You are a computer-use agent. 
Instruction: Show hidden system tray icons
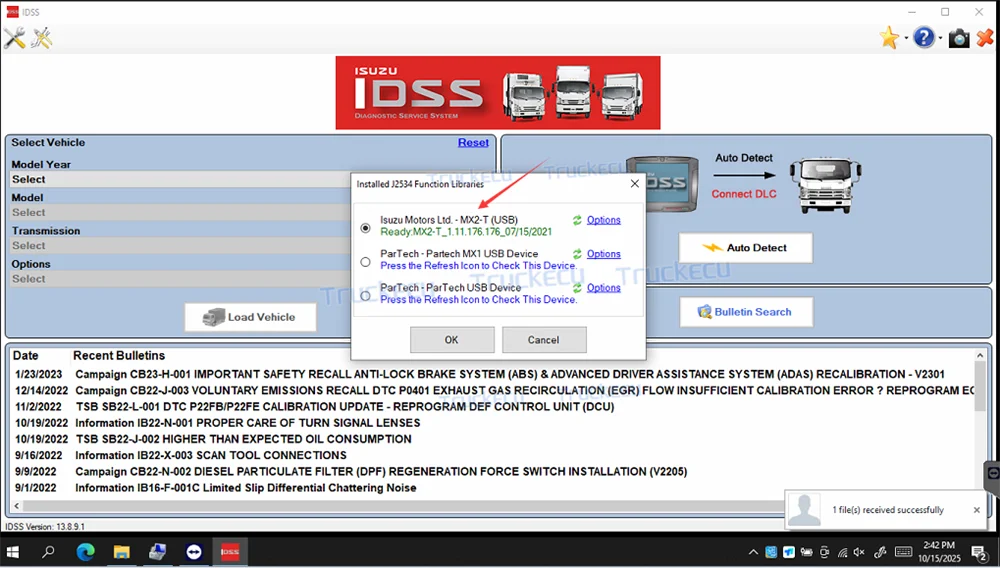tap(753, 552)
